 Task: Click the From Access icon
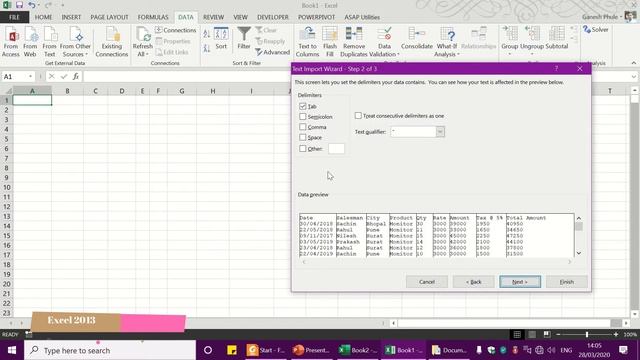(11, 34)
